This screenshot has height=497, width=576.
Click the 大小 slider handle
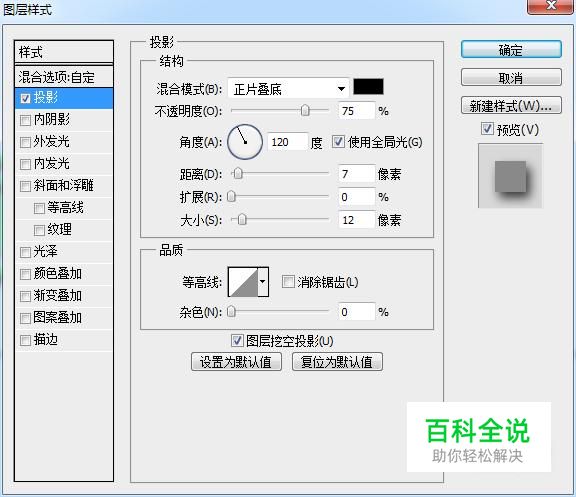[x=242, y=220]
